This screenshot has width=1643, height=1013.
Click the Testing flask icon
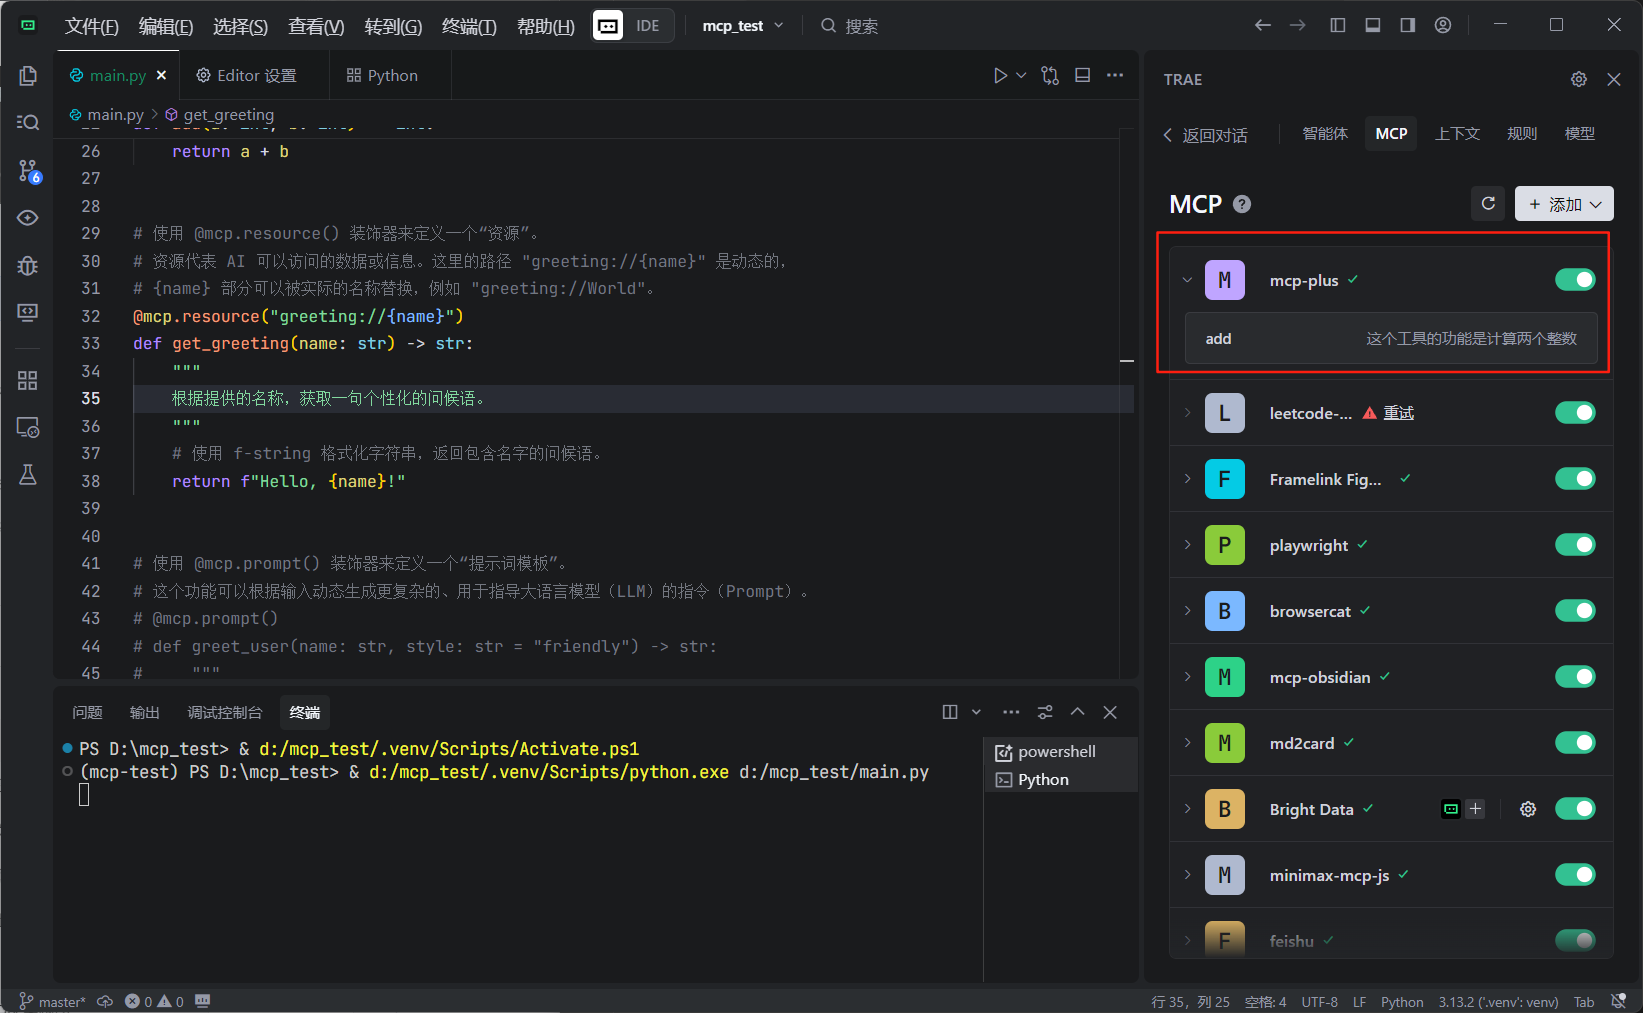28,475
